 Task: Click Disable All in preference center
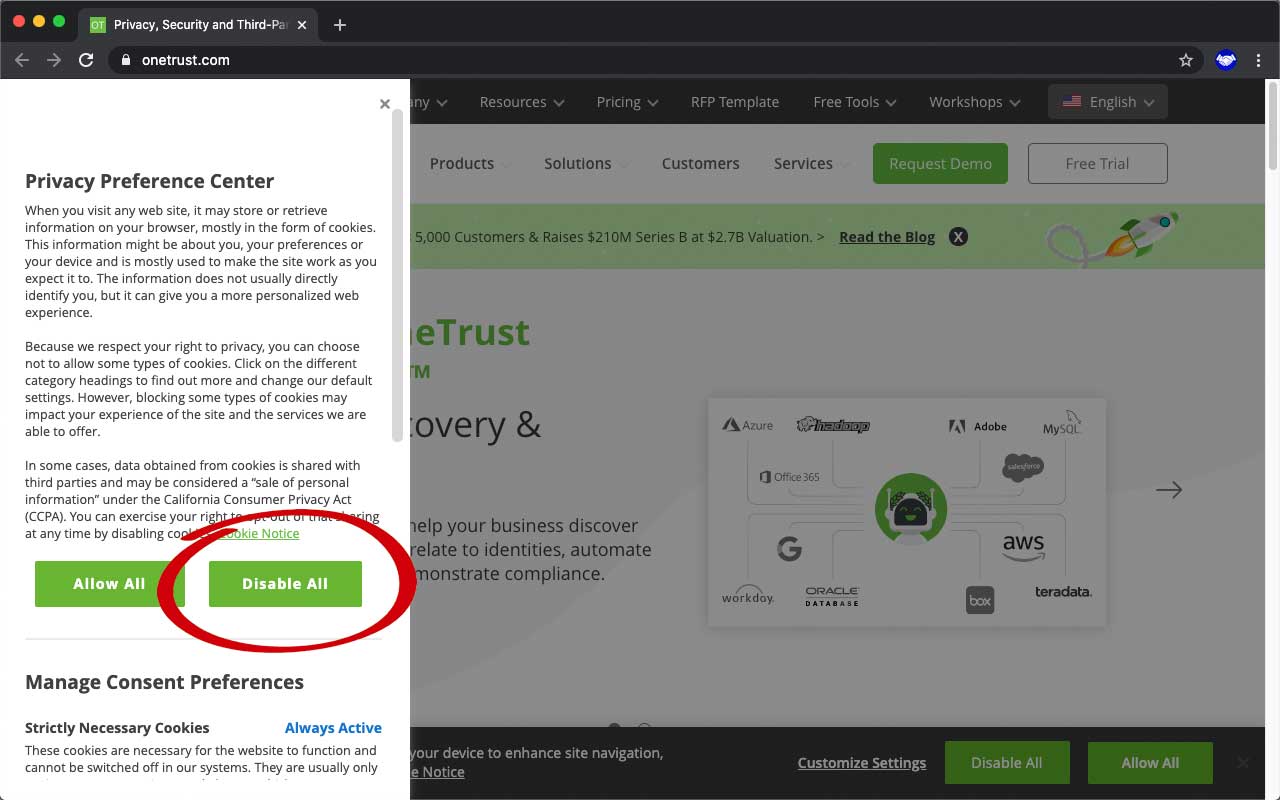tap(285, 584)
